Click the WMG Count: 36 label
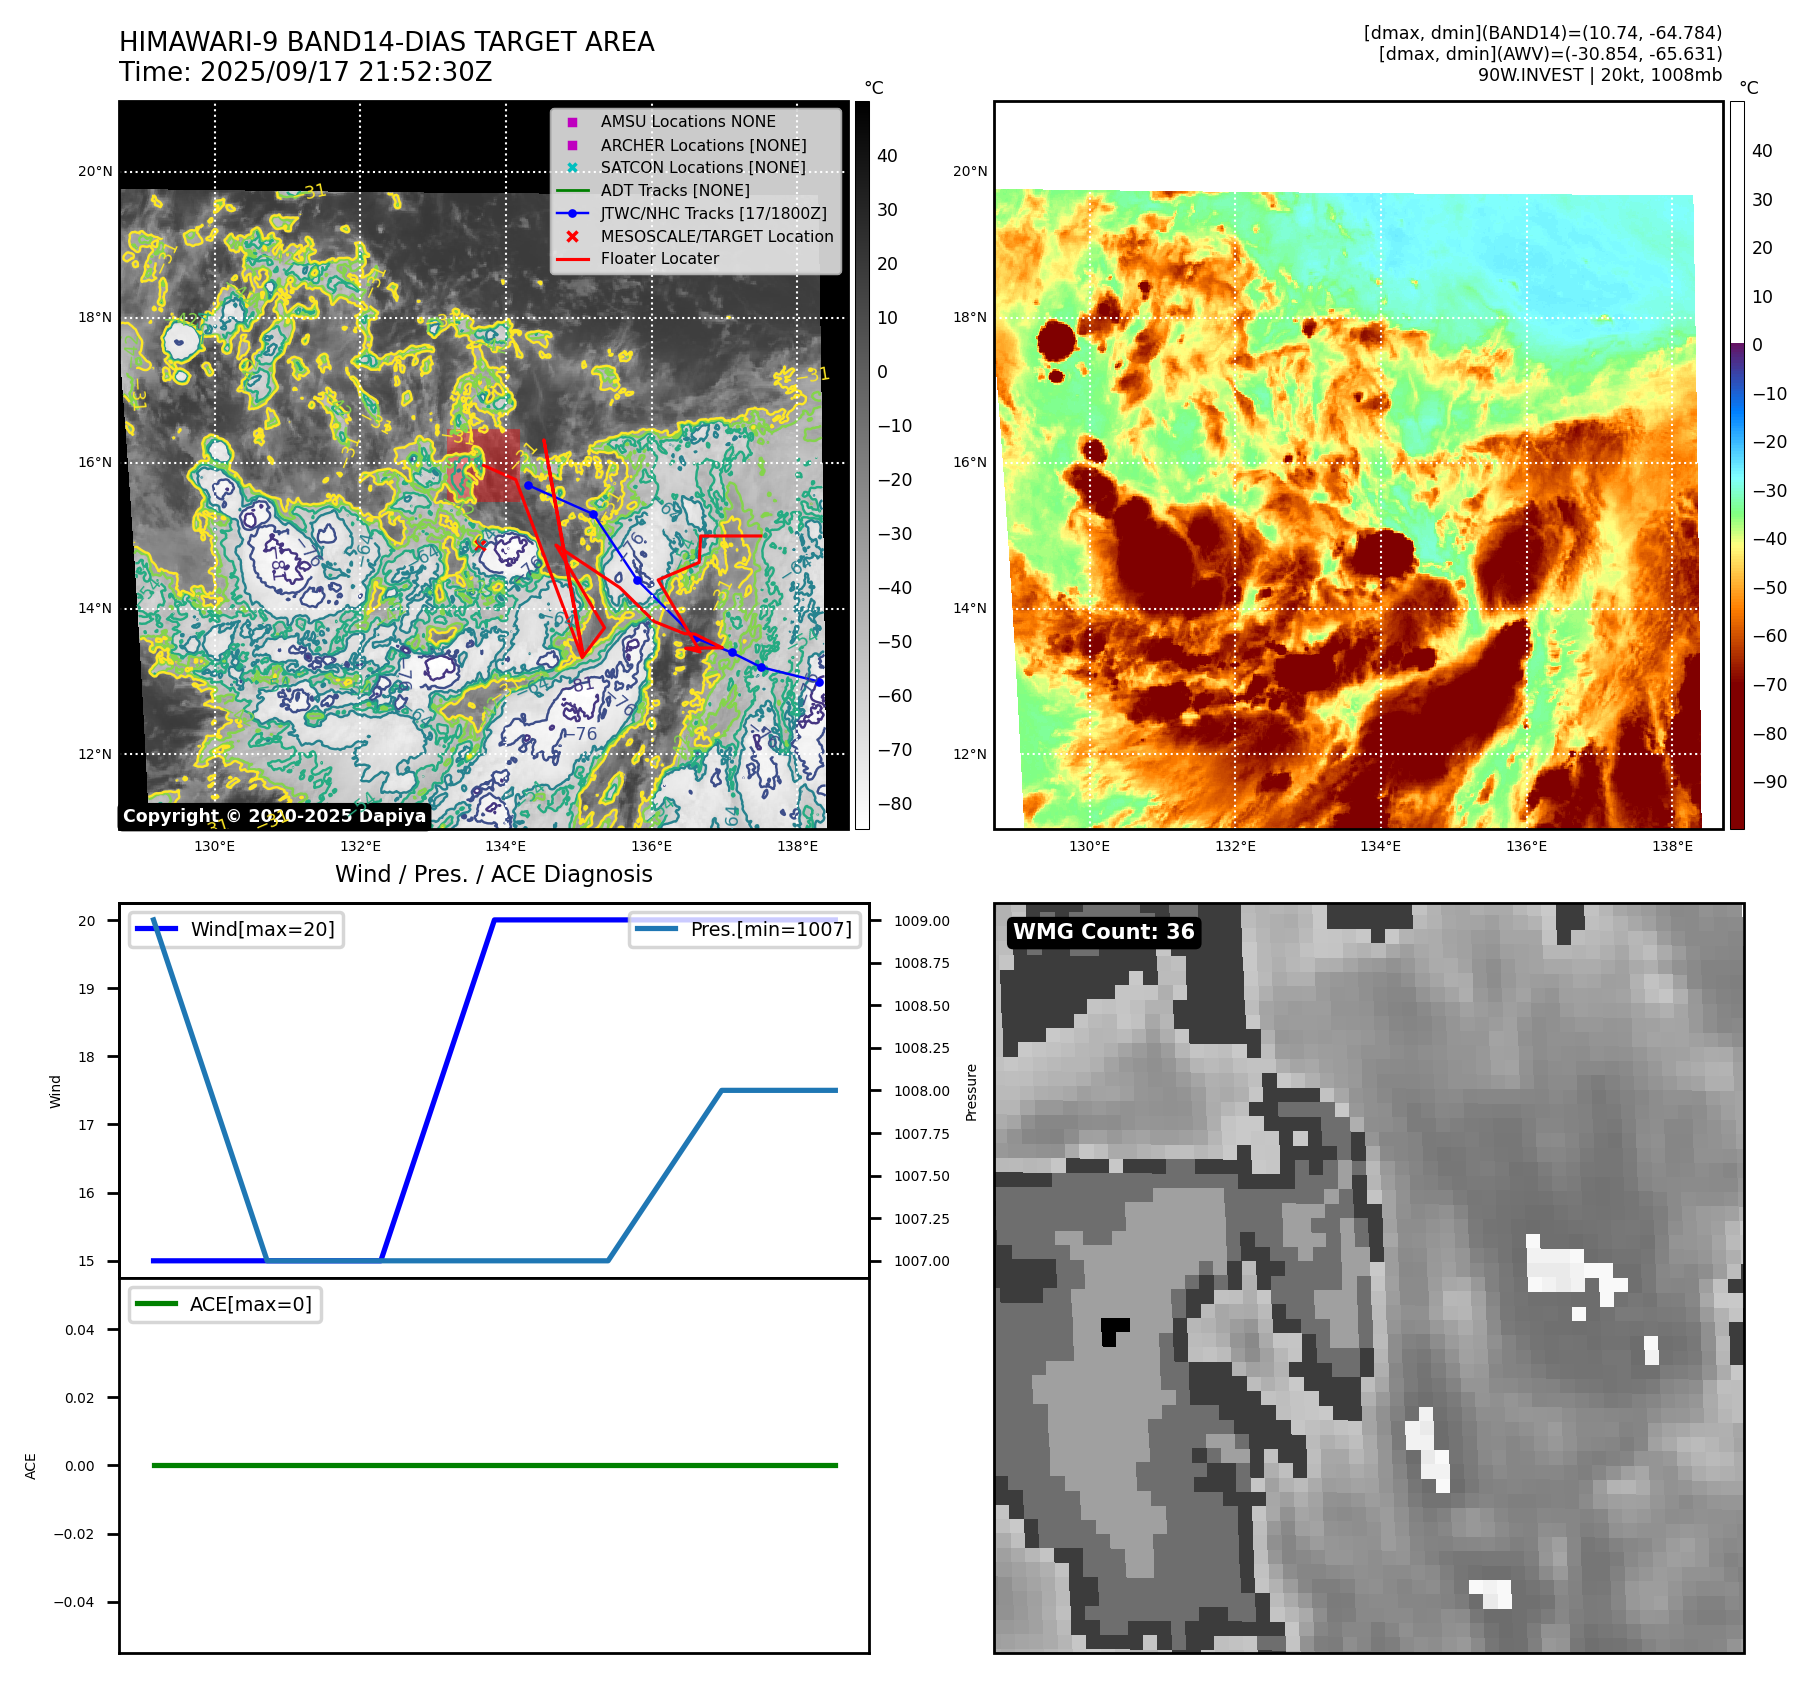Viewport: 1813px width, 1690px height. pyautogui.click(x=1104, y=932)
